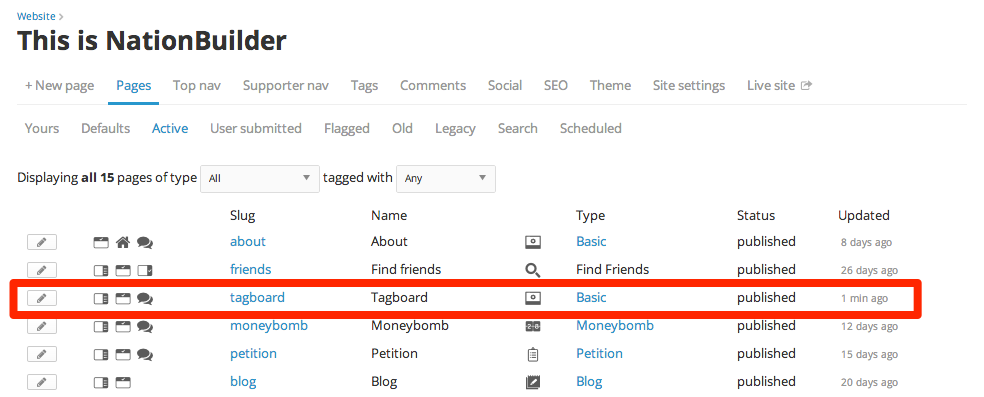Viewport: 984px width, 397px height.
Task: Click the pencil edit button for tagboard page
Action: click(41, 298)
